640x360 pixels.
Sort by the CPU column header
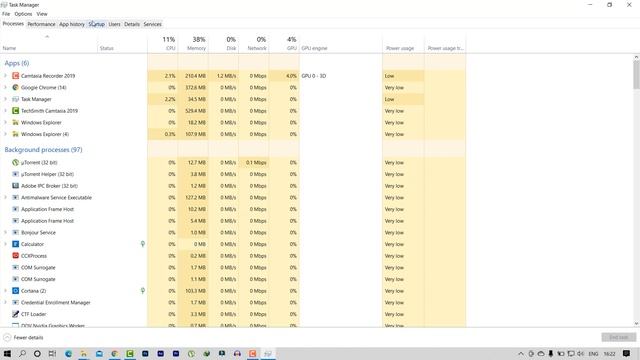[162, 43]
